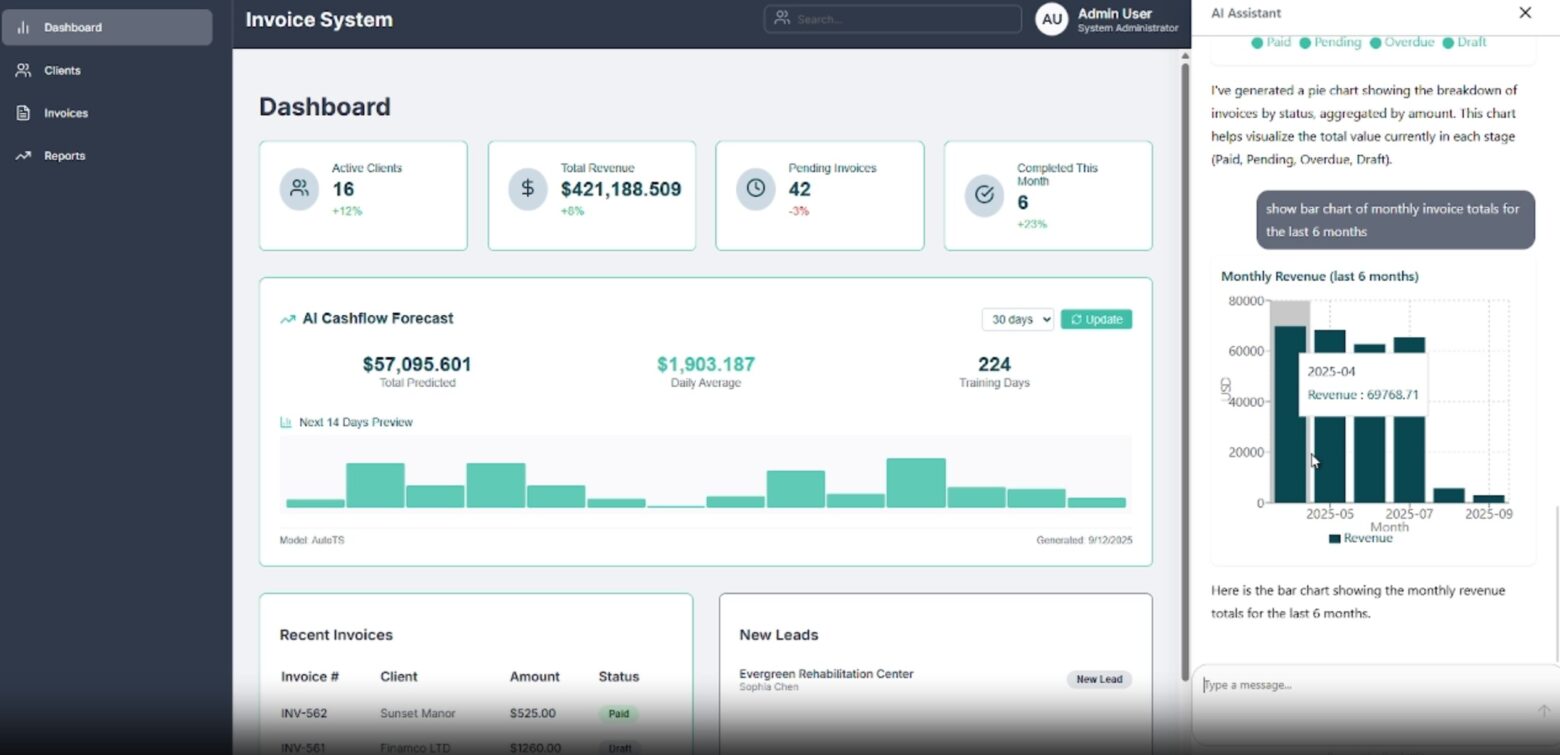Click the Invoices document icon in sidebar
1560x755 pixels.
pos(23,114)
